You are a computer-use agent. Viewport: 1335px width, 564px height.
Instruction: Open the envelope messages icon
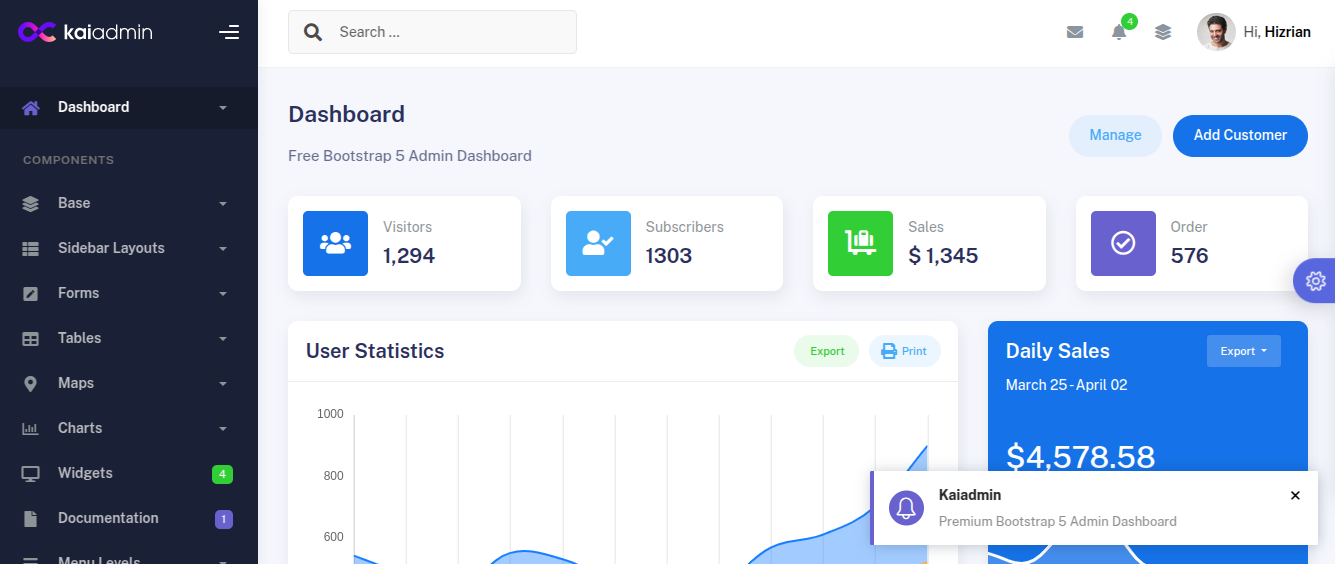tap(1075, 32)
